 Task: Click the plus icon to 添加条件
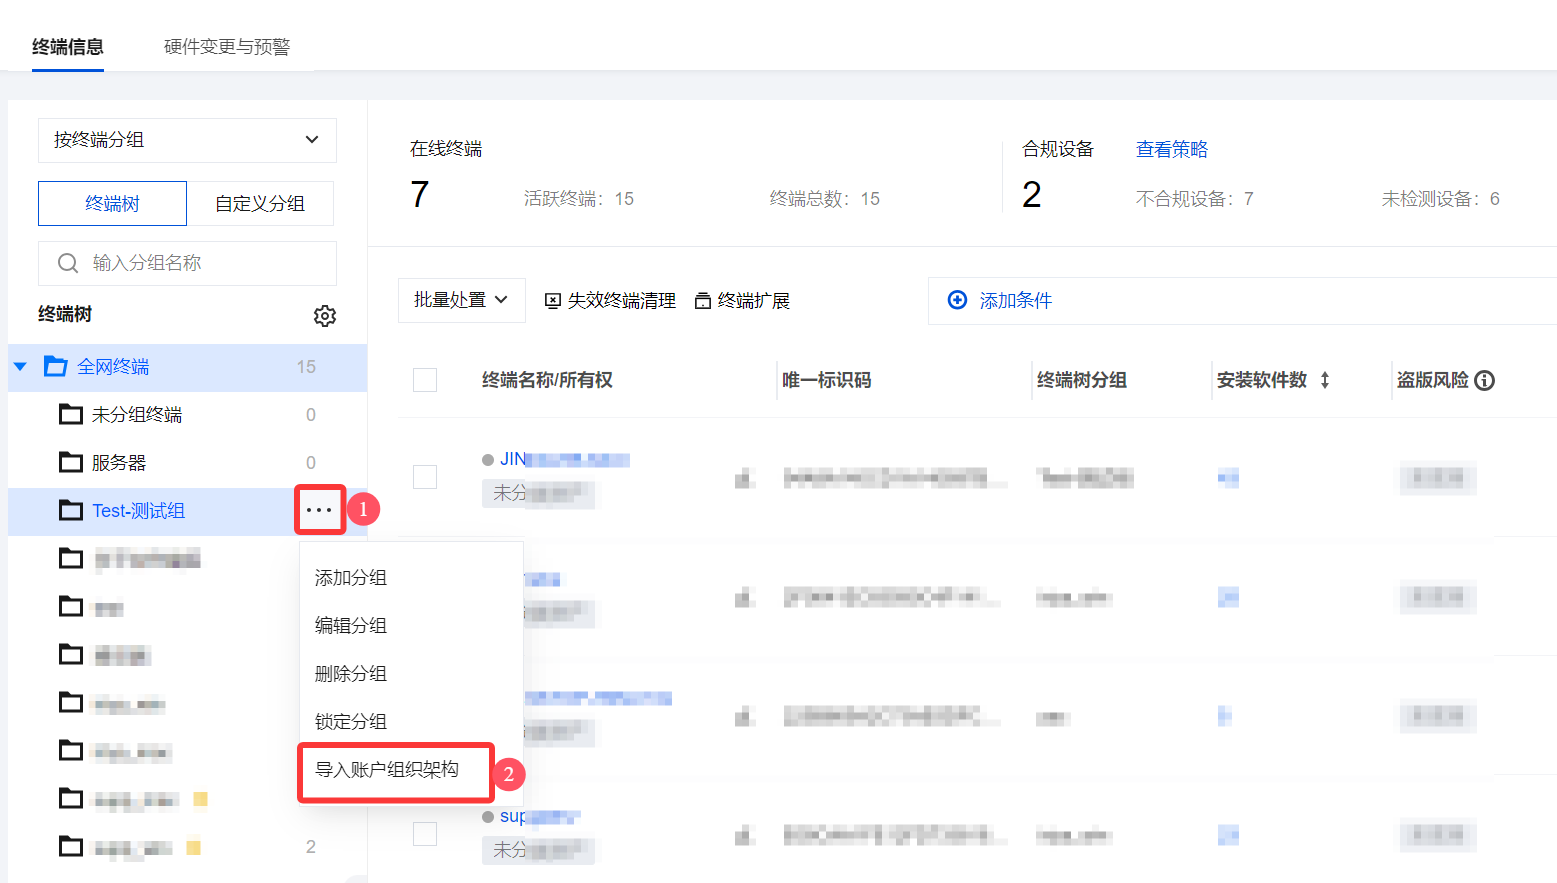[x=957, y=300]
